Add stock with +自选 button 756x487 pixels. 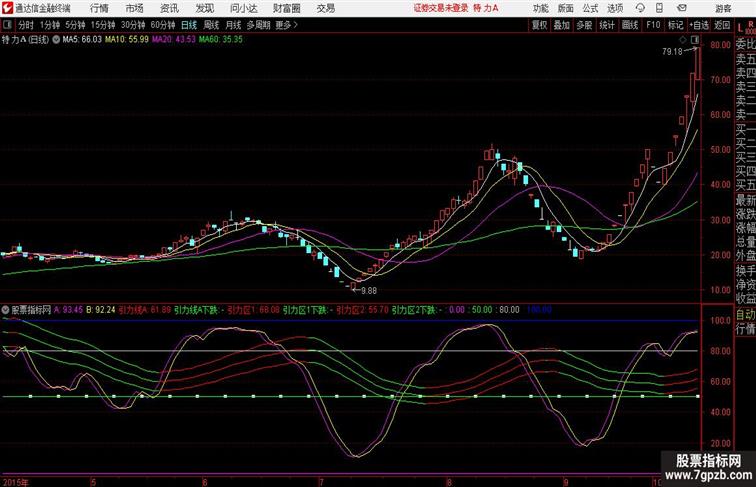coord(699,25)
